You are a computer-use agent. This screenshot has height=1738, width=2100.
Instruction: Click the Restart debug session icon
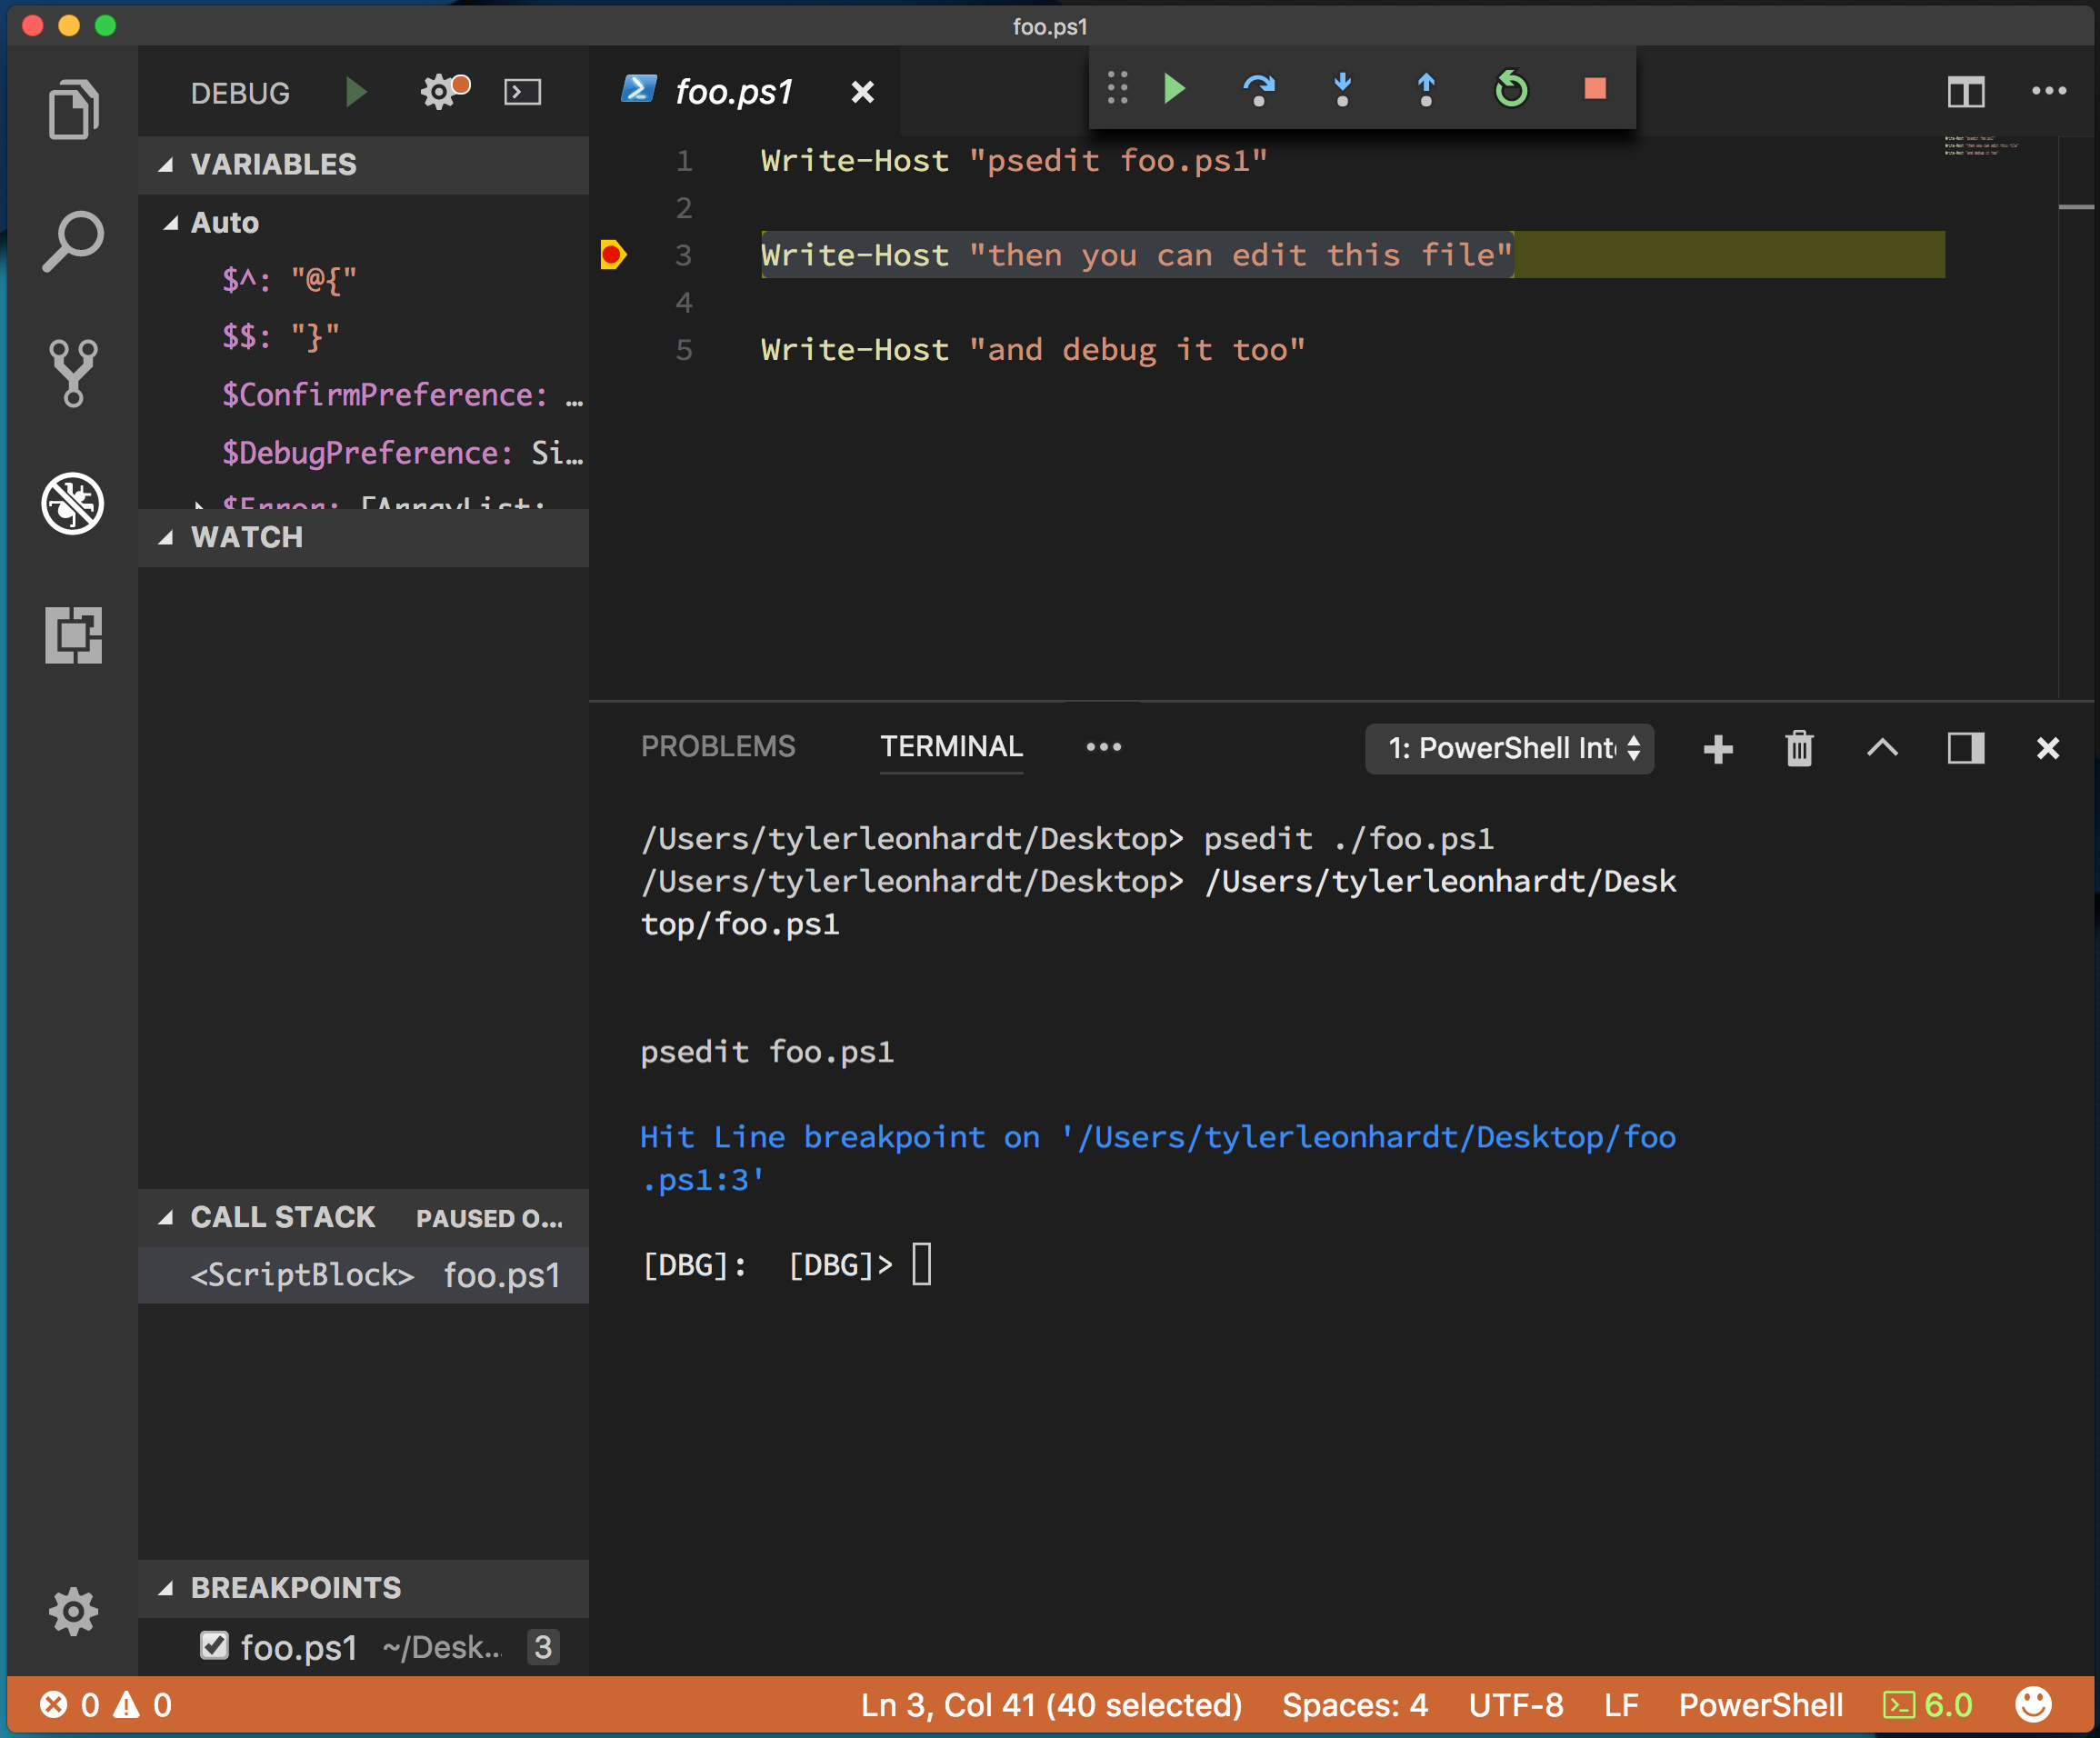click(1511, 91)
